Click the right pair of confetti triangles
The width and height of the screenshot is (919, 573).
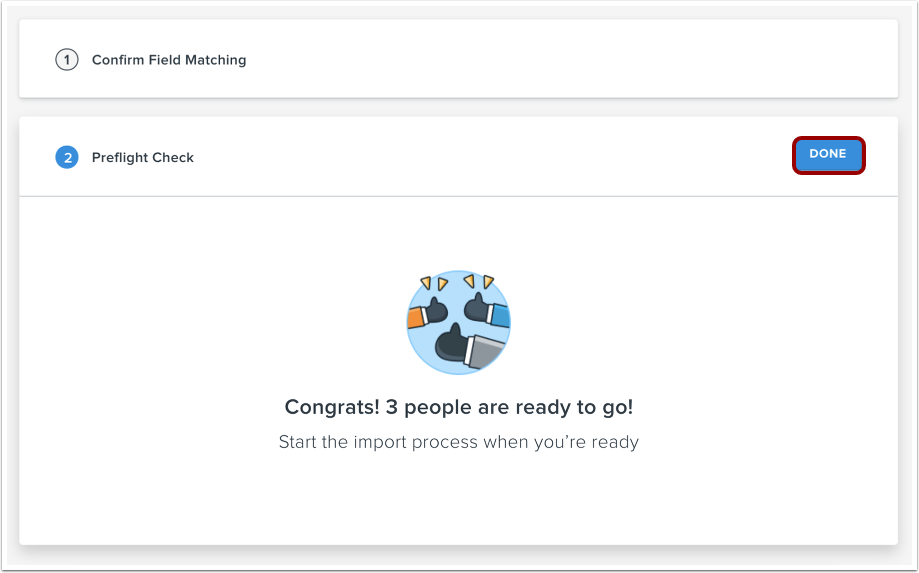click(x=481, y=282)
